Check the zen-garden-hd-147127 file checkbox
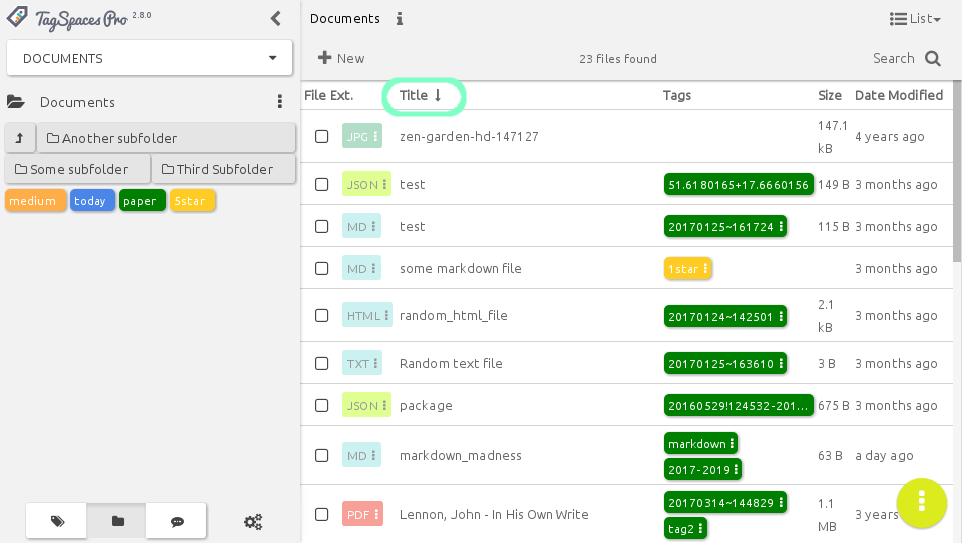 321,136
